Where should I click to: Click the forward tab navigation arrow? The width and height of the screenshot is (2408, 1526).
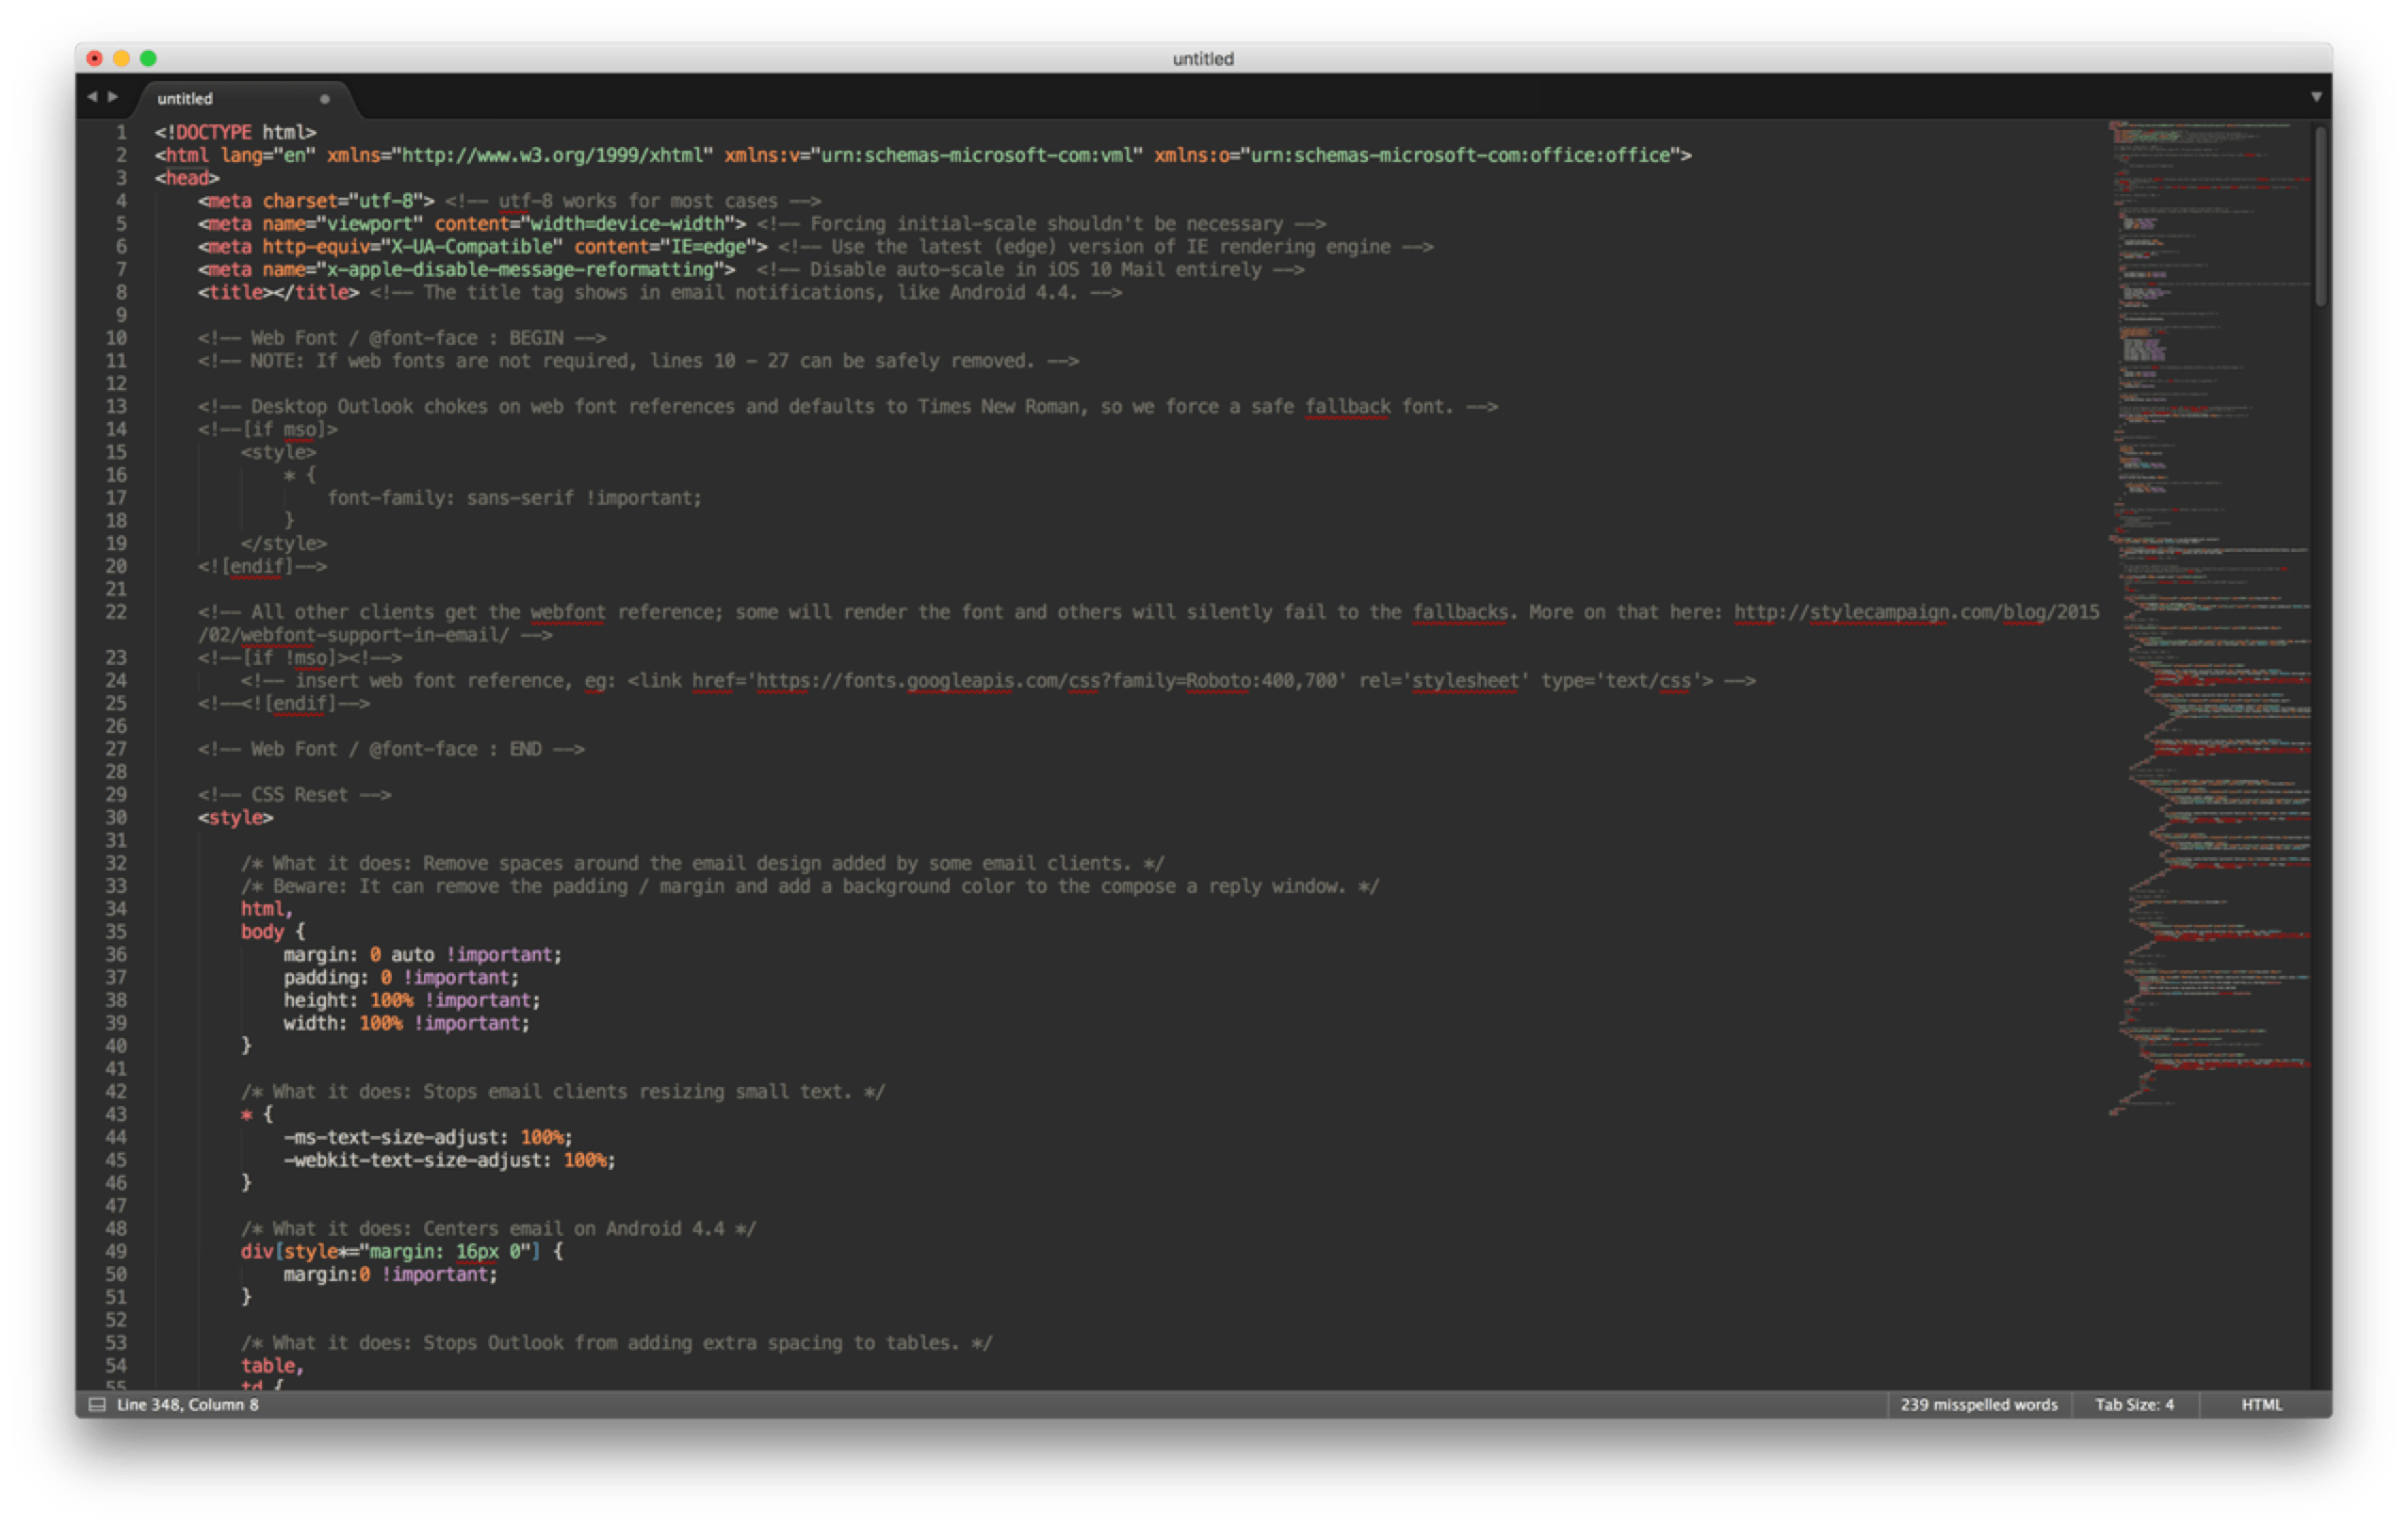pos(113,97)
